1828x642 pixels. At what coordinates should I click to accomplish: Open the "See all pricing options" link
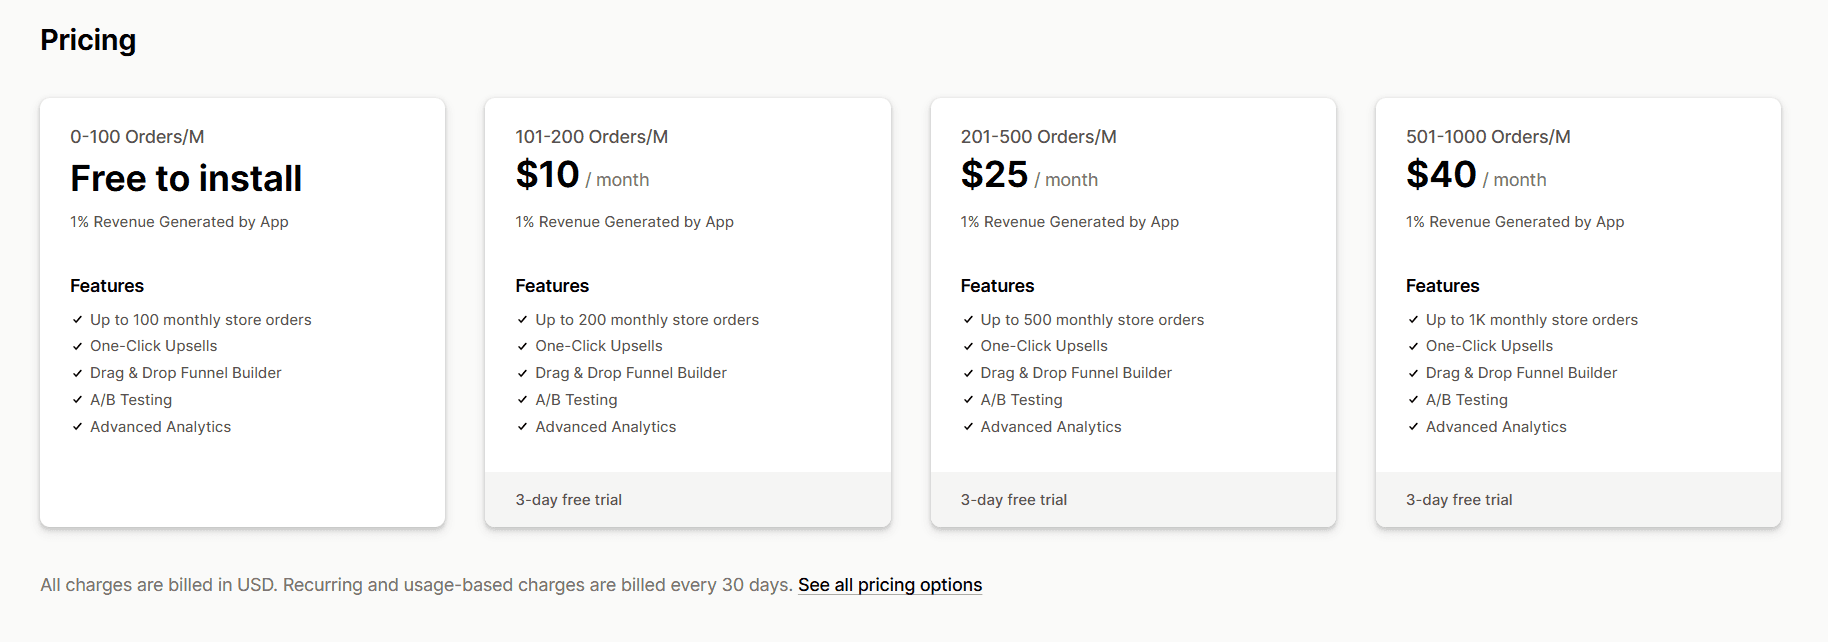tap(889, 584)
